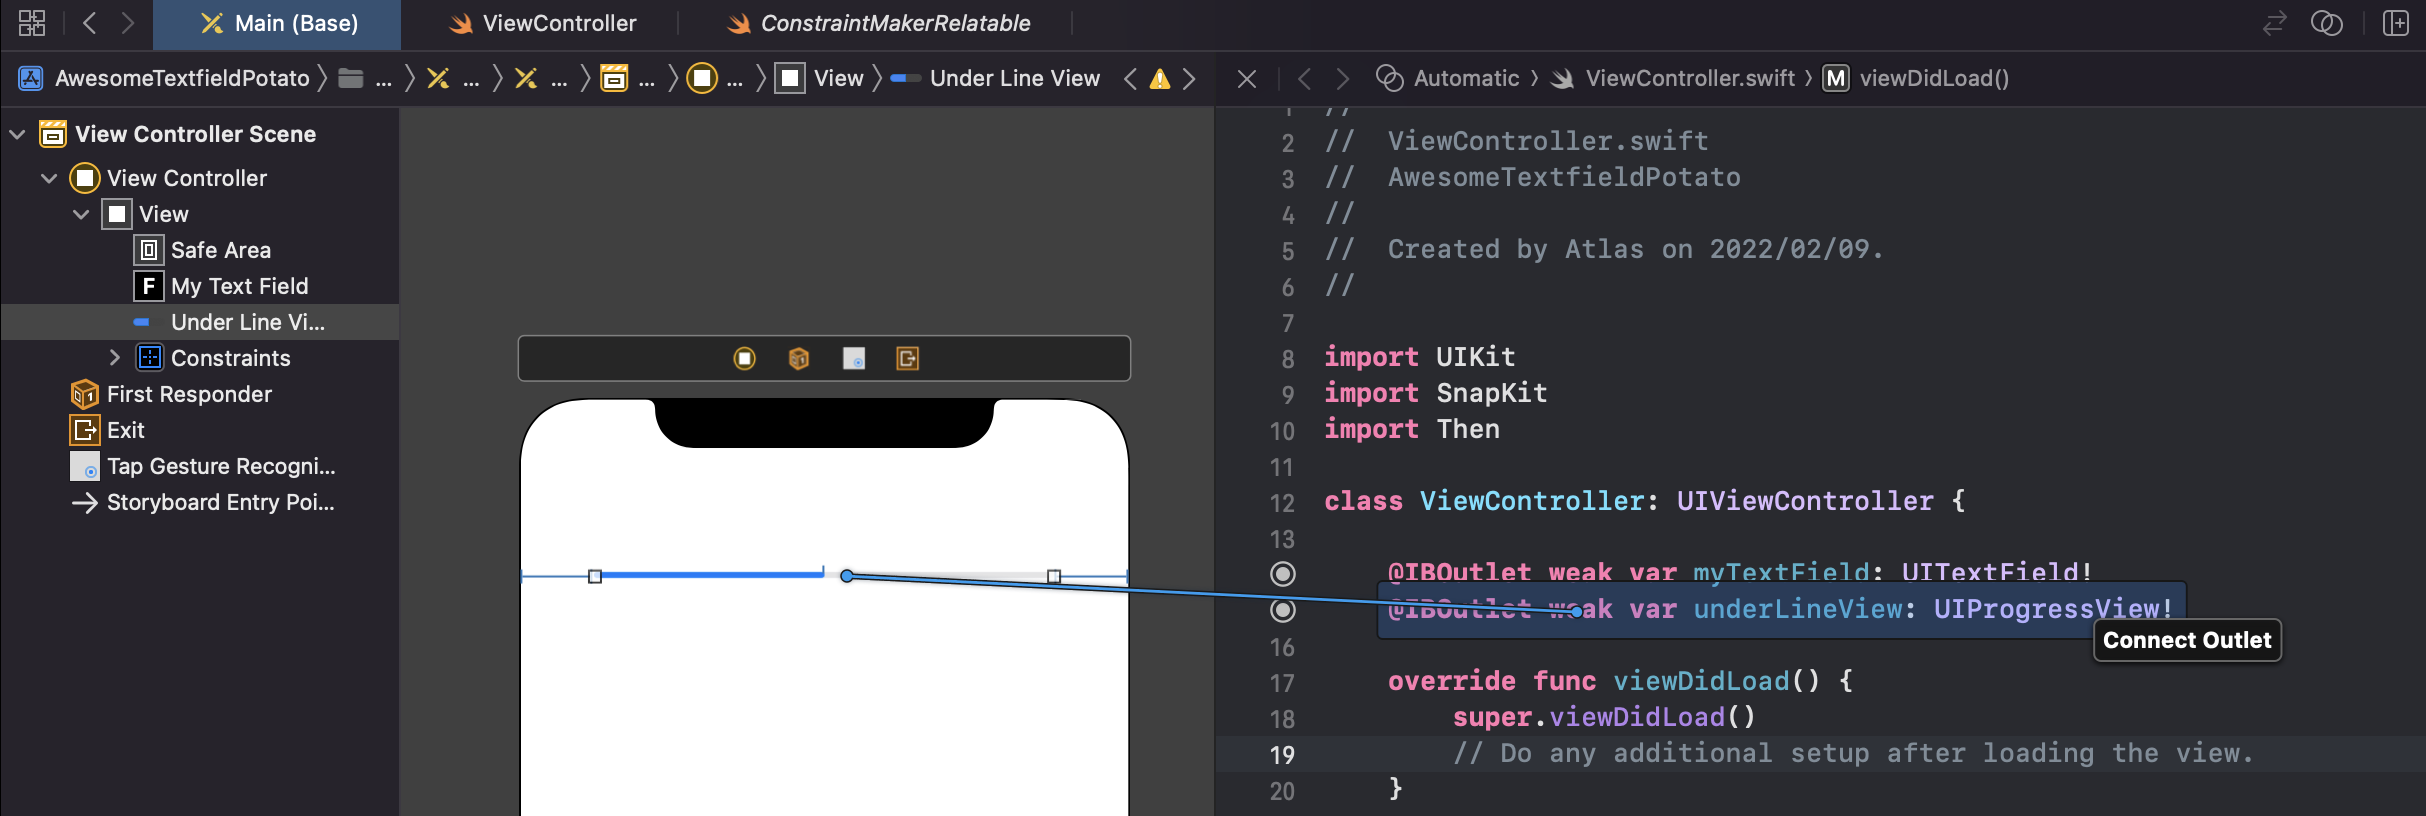Click the import SnapKit line

[1436, 393]
